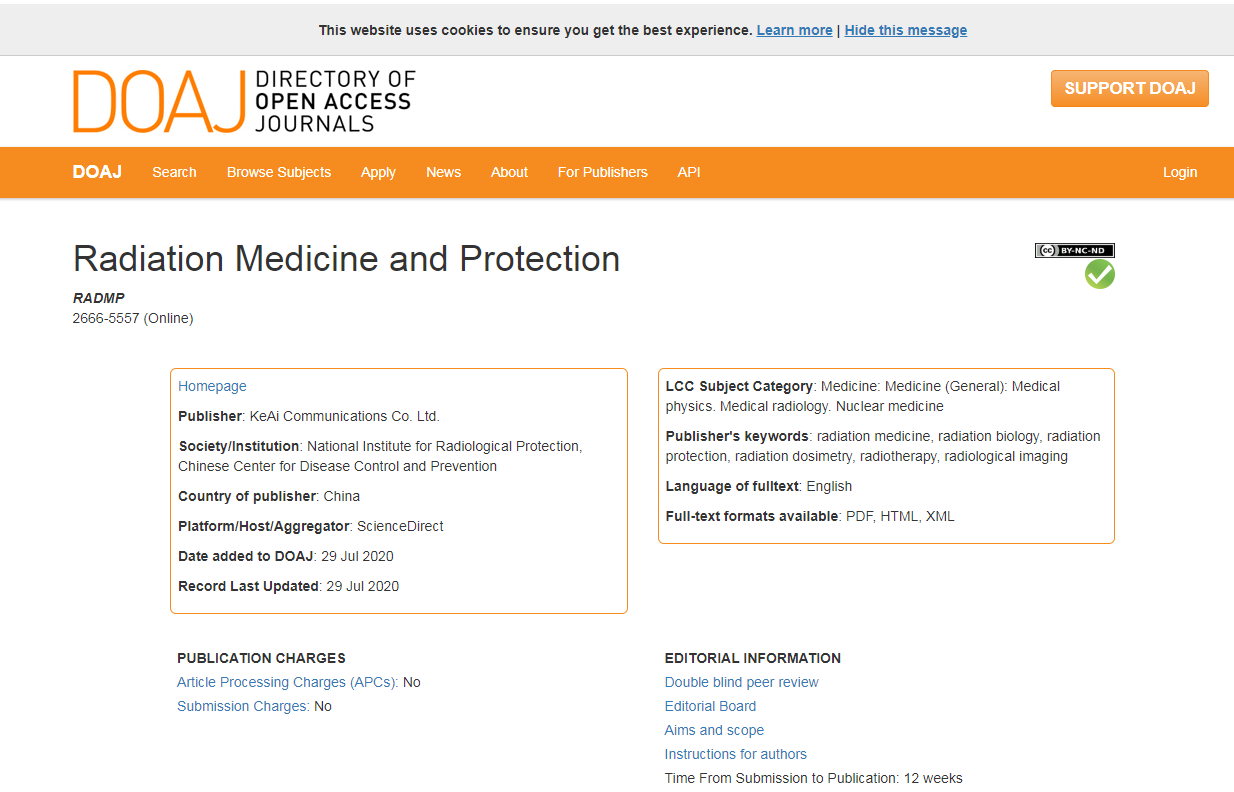Screen dimensions: 1234x792
Task: View the Double blind peer review link
Action: tap(741, 682)
